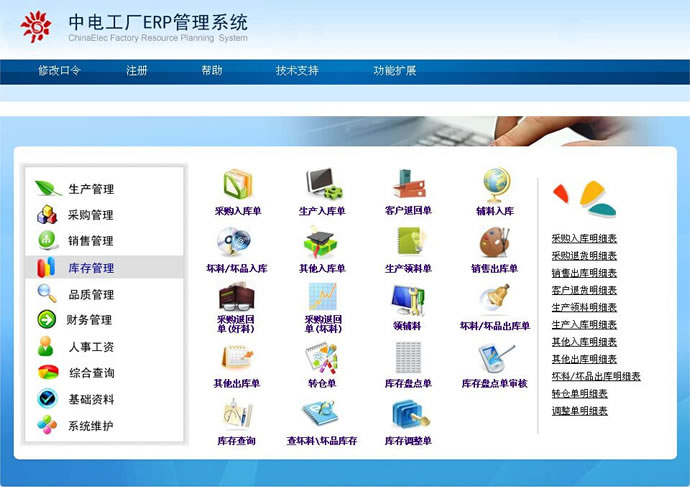Open the 生产领料明细表 link
This screenshot has width=690, height=487.
pos(584,307)
